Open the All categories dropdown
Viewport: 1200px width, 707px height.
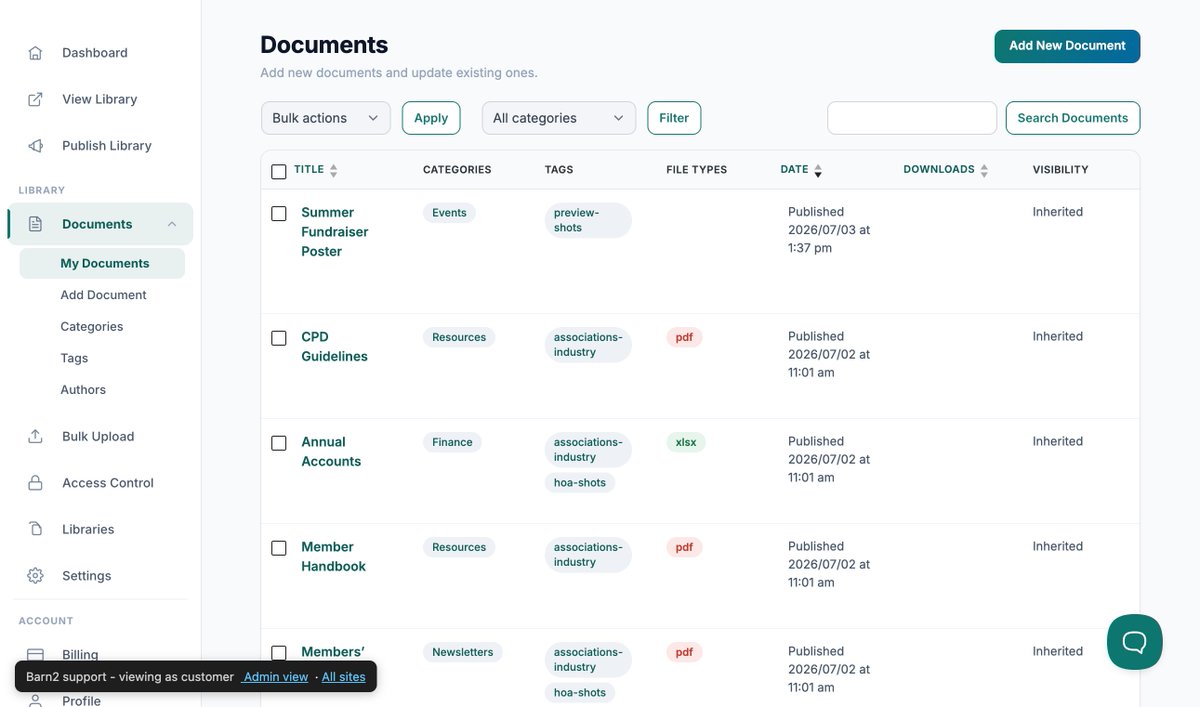coord(559,118)
